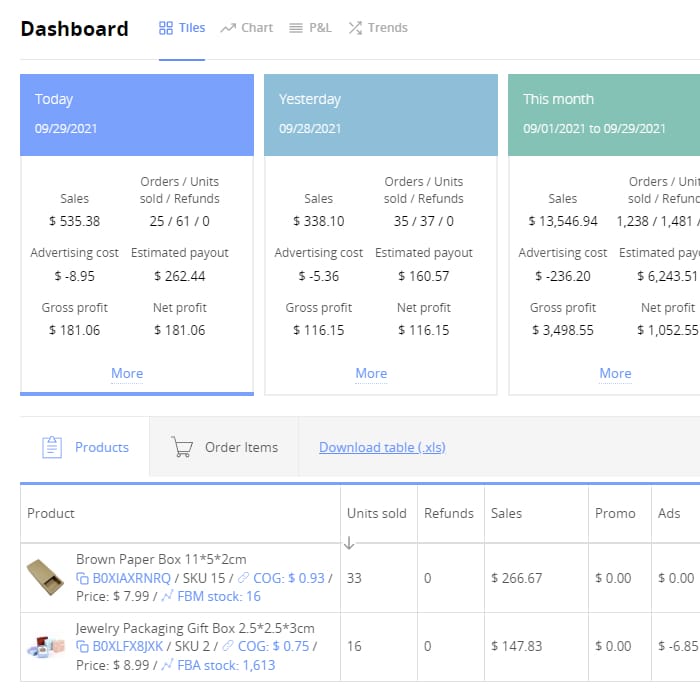
Task: Click Jewelry Packaging Gift Box 2.5*2.5*3cm title
Action: [195, 629]
